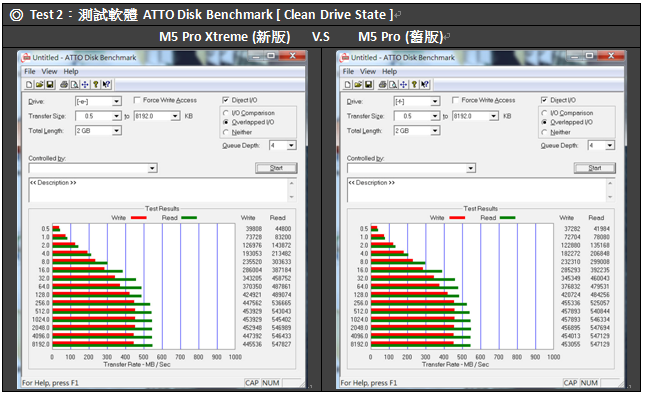
Task: Click read value 547827 in left window
Action: (281, 344)
